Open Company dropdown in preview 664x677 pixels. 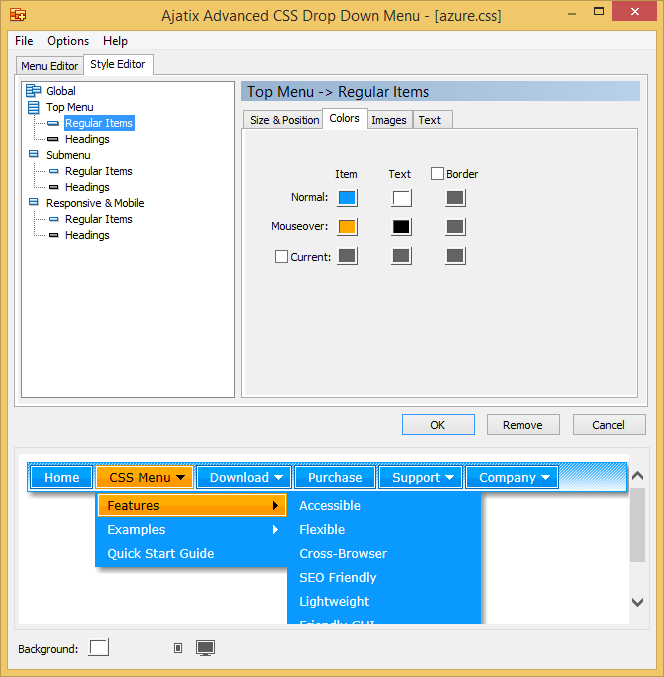point(512,477)
